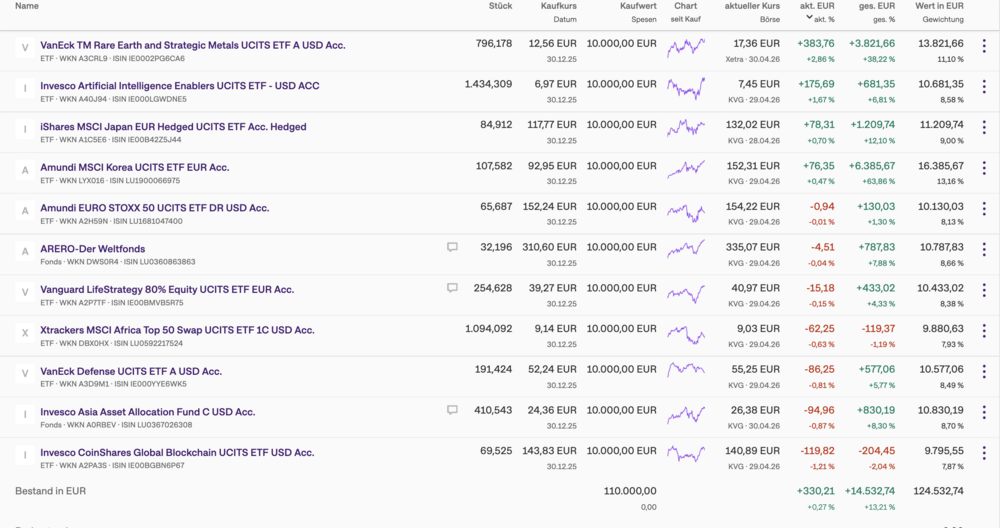Select daily change +330,21 in totals row
1000x528 pixels.
816,491
